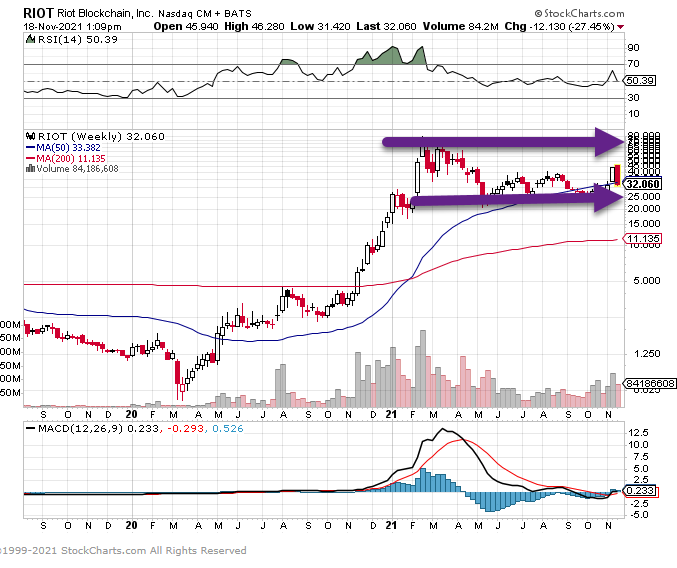
Task: Click the High 46.280 value
Action: coord(254,26)
